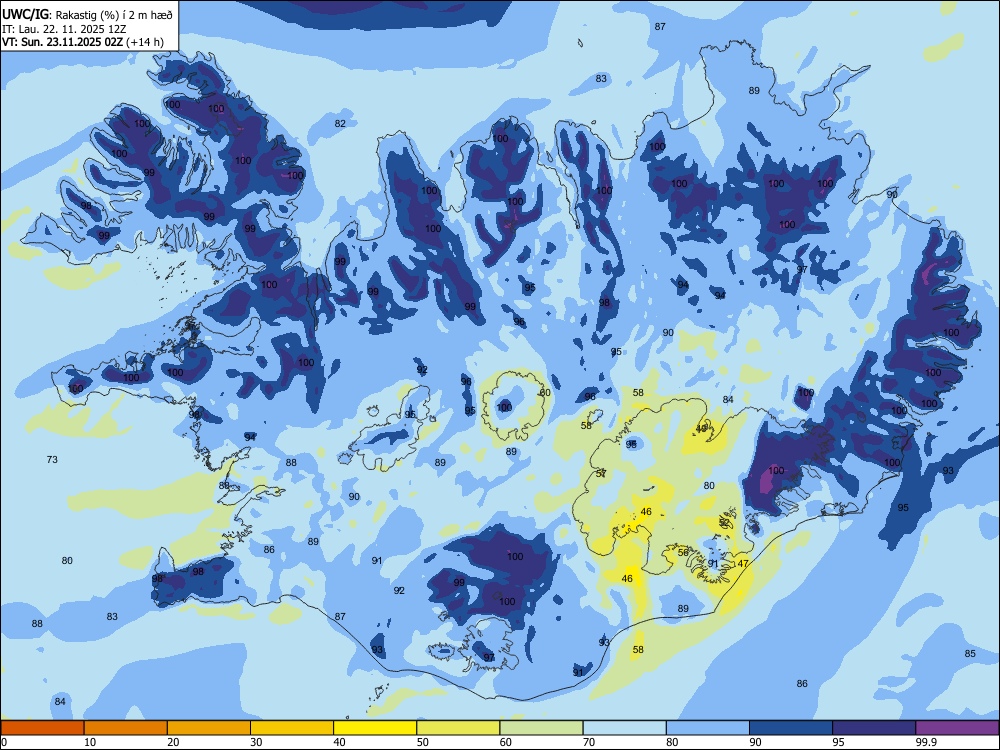Viewport: 1000px width, 750px height.
Task: Click the legend scale label 30
Action: [256, 742]
